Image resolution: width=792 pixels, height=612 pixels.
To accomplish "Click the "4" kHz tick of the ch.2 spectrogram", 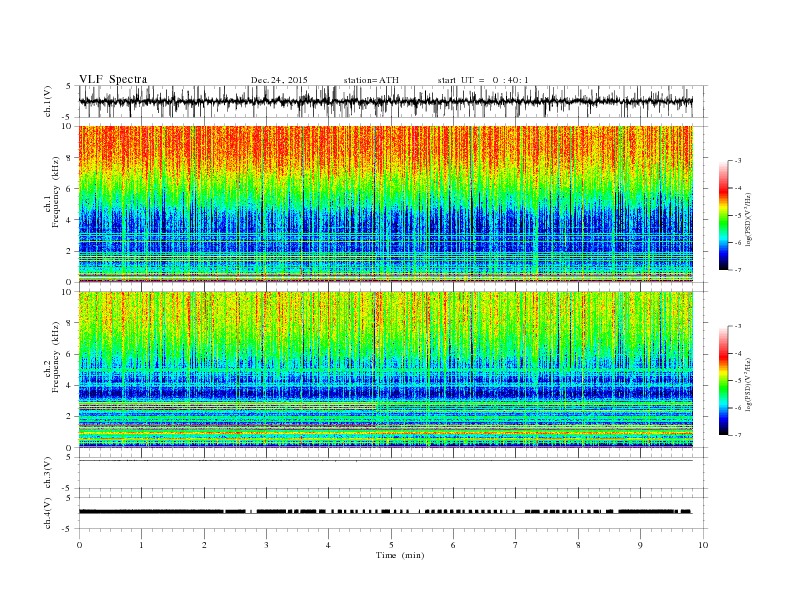I will (69, 385).
